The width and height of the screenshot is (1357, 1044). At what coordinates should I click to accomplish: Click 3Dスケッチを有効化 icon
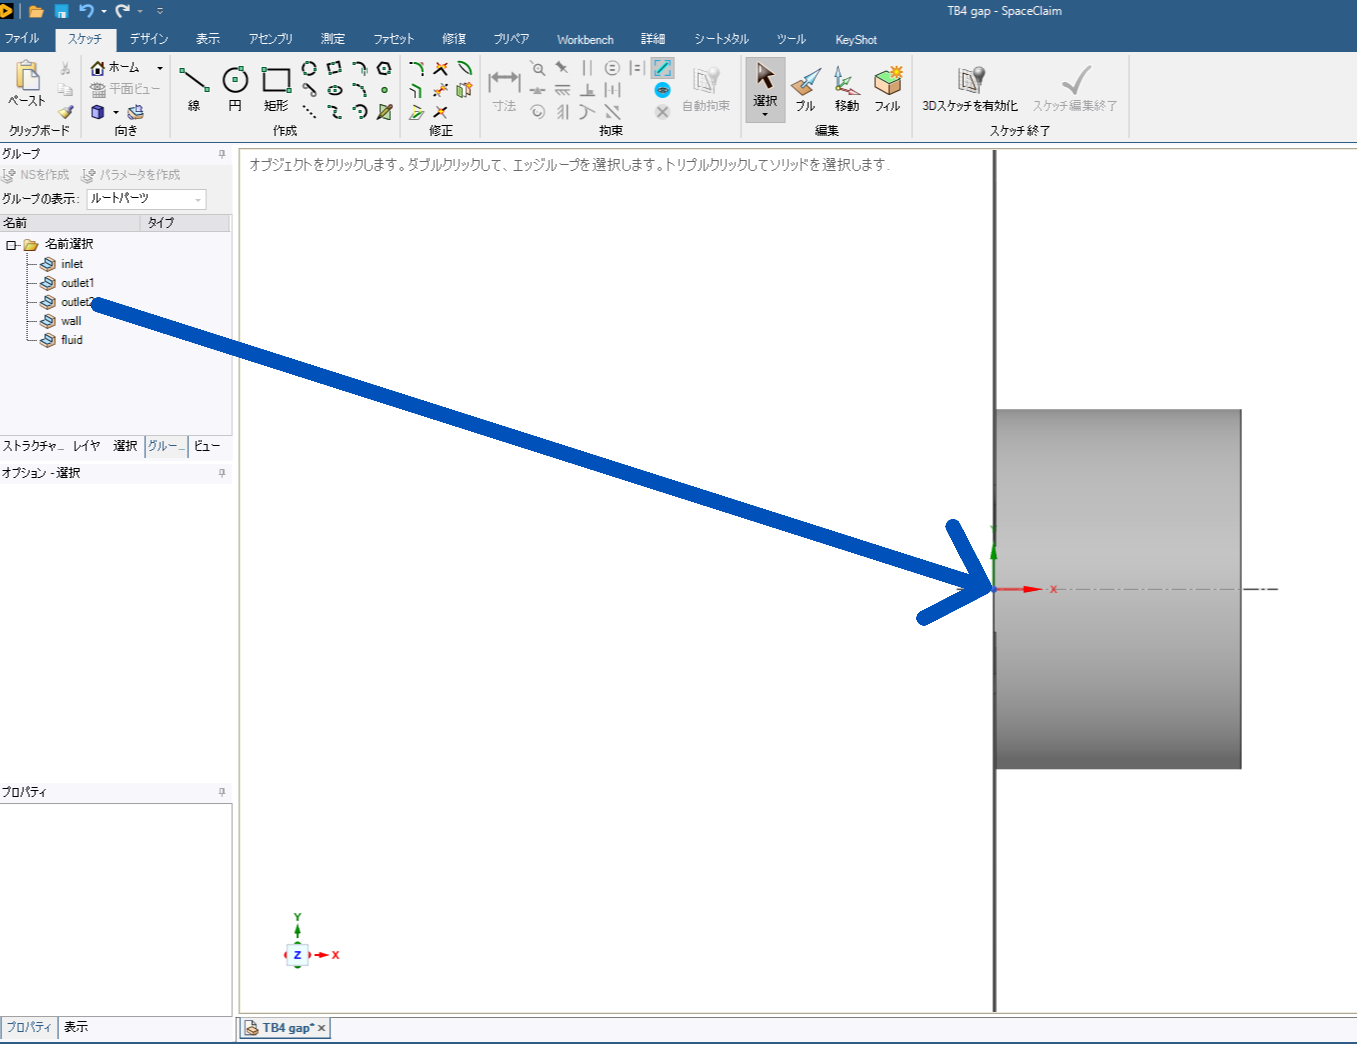point(970,80)
